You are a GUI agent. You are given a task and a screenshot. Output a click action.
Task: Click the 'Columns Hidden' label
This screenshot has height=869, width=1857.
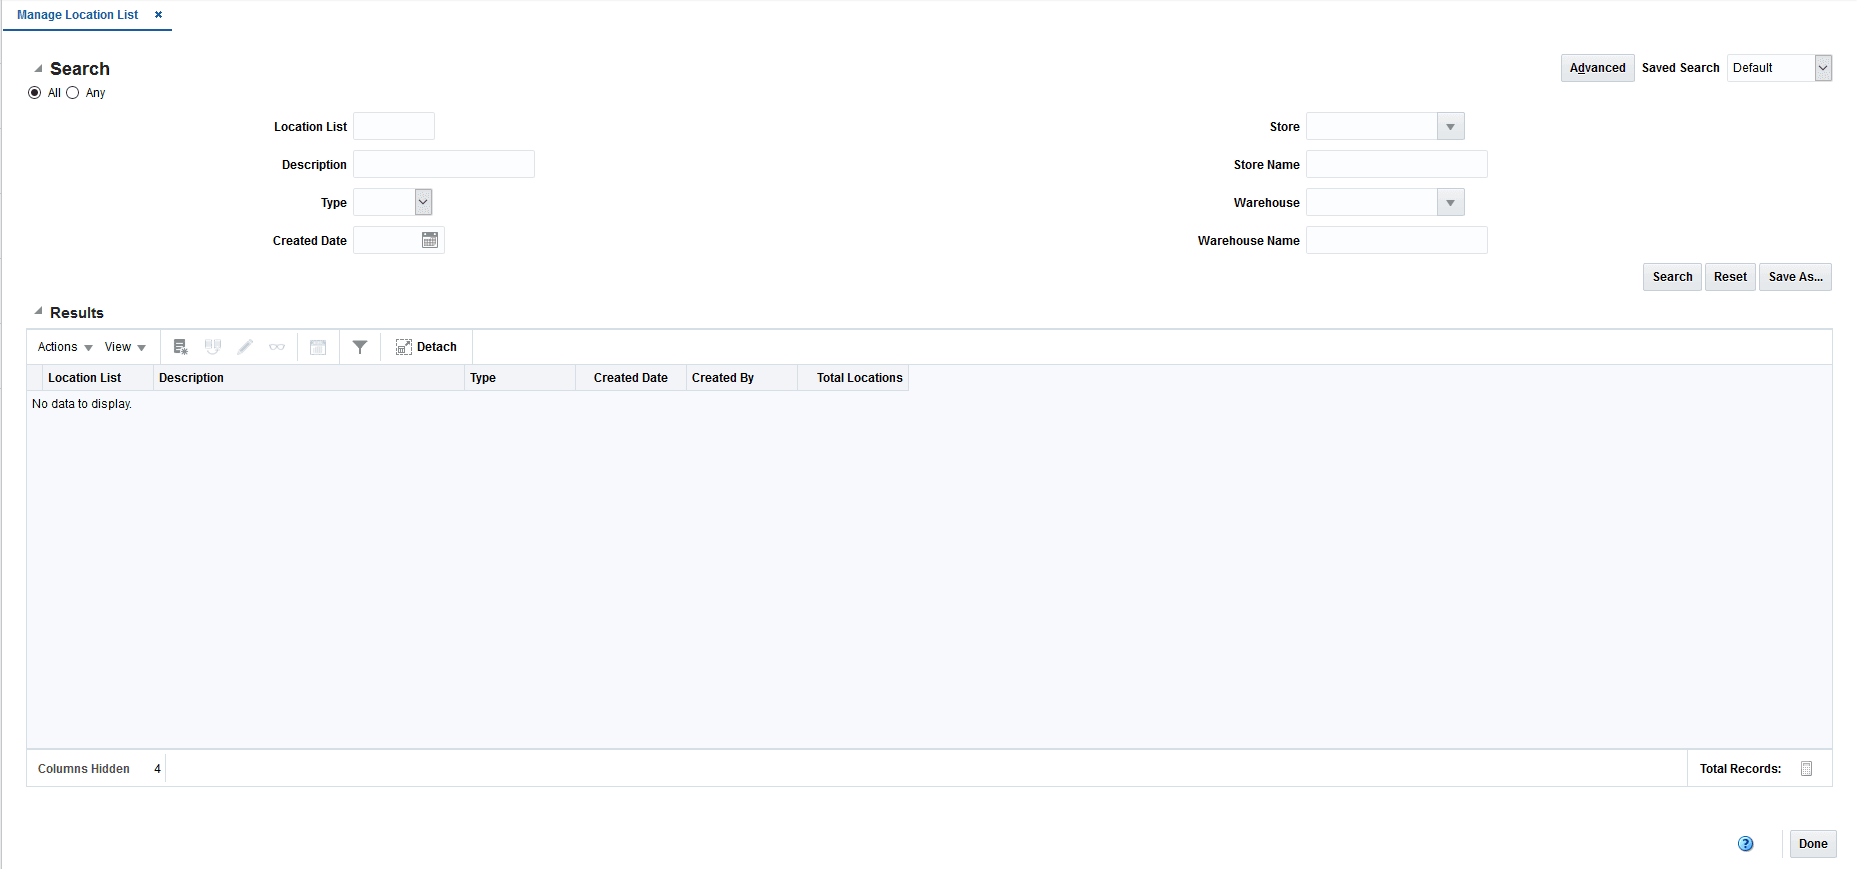click(x=84, y=769)
